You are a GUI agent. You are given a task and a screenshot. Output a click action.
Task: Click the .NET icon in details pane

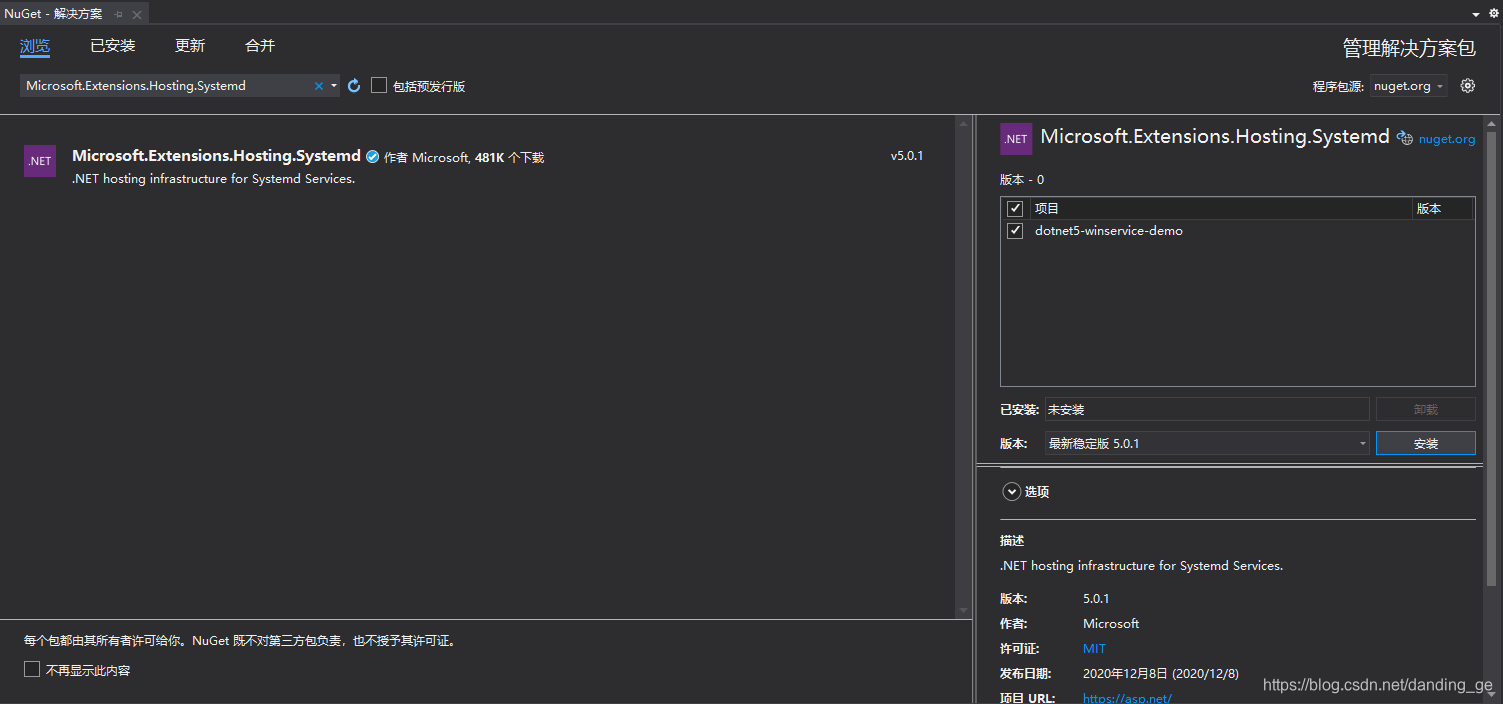coord(1016,139)
